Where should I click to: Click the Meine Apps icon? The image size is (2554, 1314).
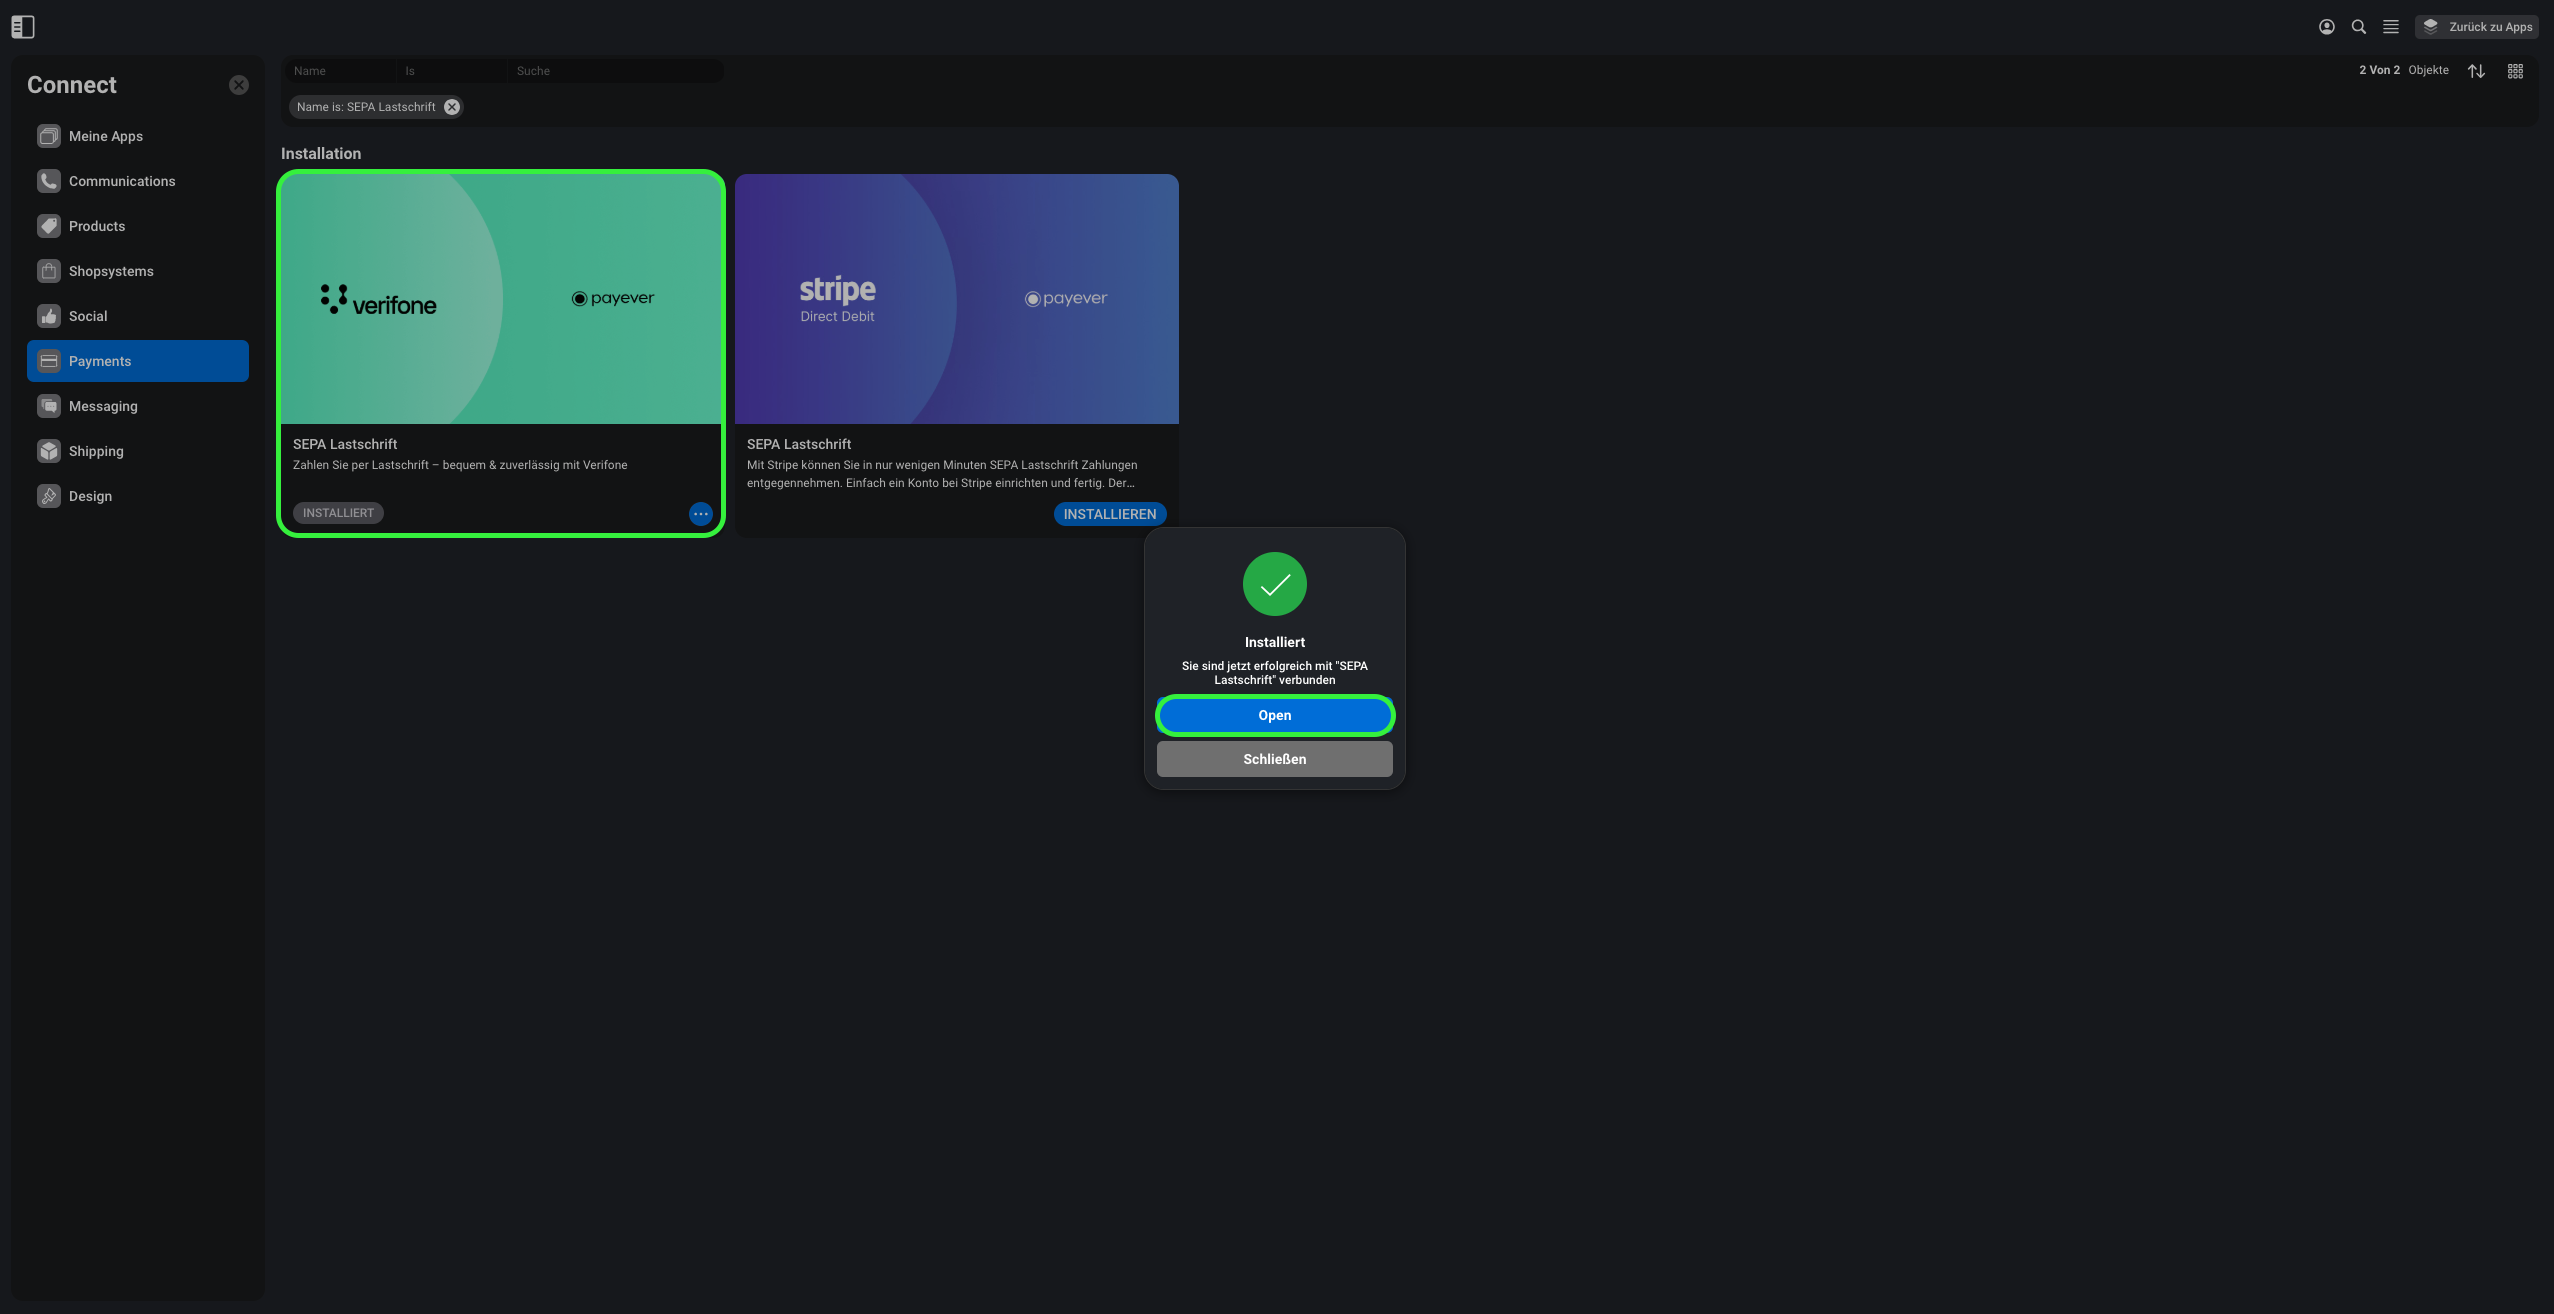[49, 136]
